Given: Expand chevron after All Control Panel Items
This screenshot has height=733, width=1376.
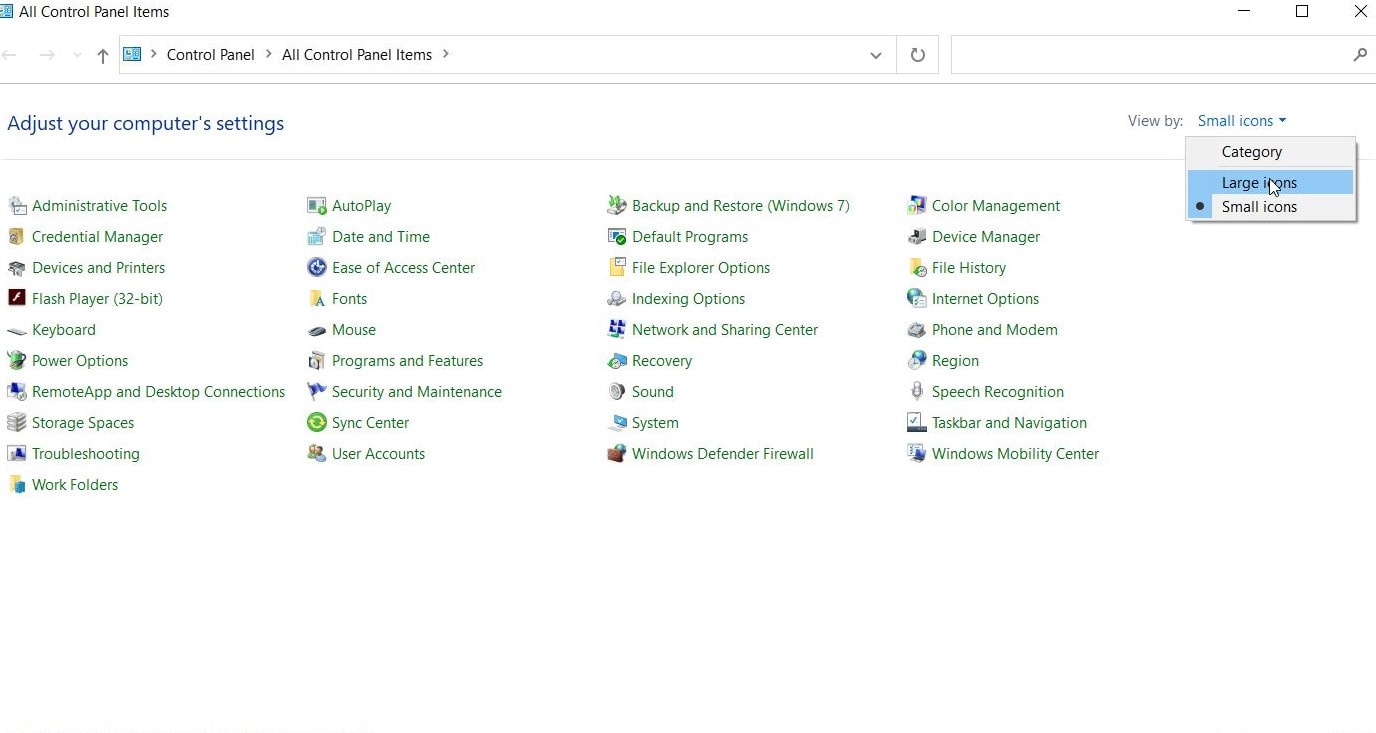Looking at the screenshot, I should pos(446,54).
